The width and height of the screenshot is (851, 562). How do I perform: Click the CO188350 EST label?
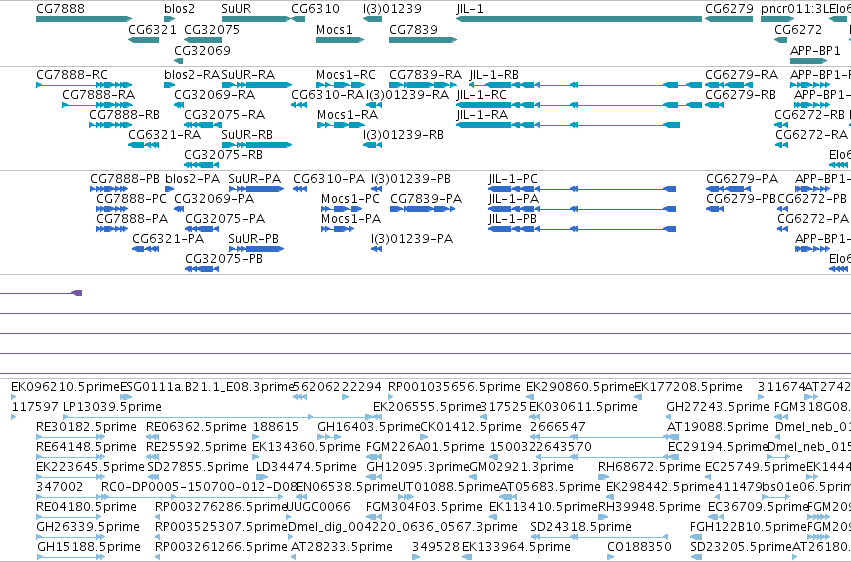click(x=639, y=546)
